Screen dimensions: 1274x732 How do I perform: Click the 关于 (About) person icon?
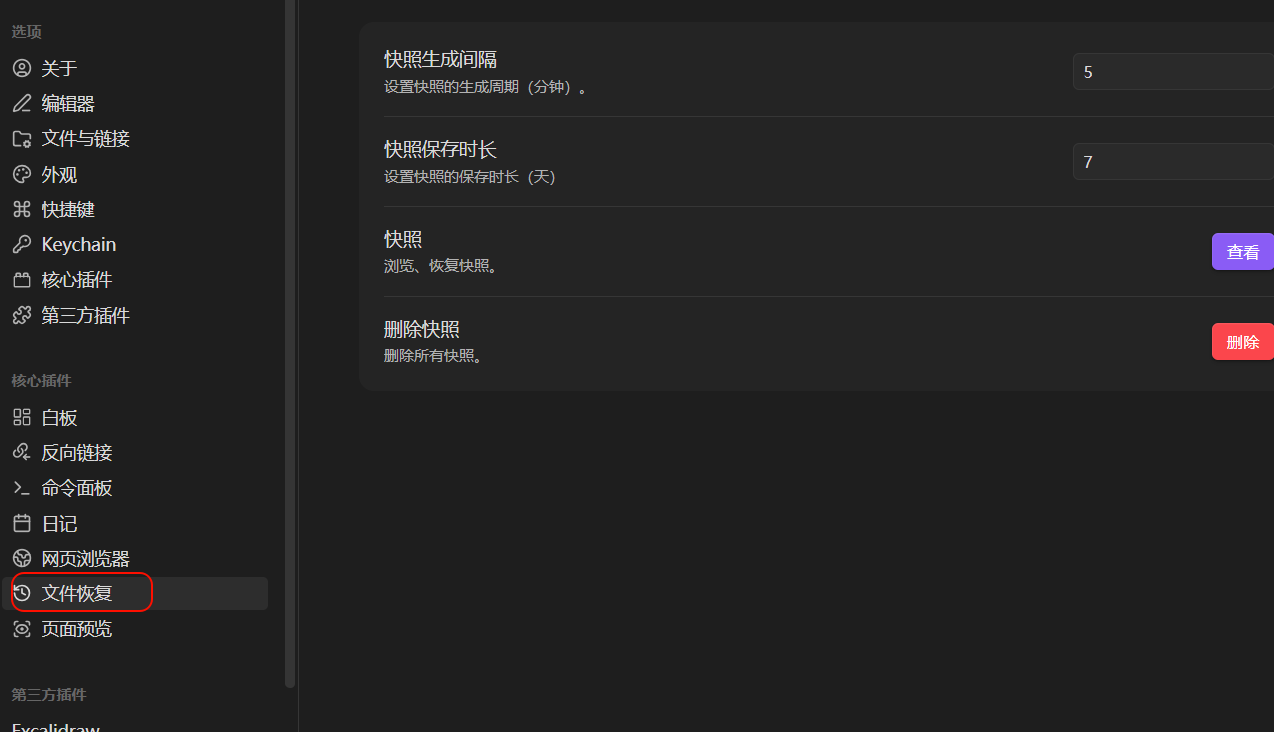[x=22, y=68]
